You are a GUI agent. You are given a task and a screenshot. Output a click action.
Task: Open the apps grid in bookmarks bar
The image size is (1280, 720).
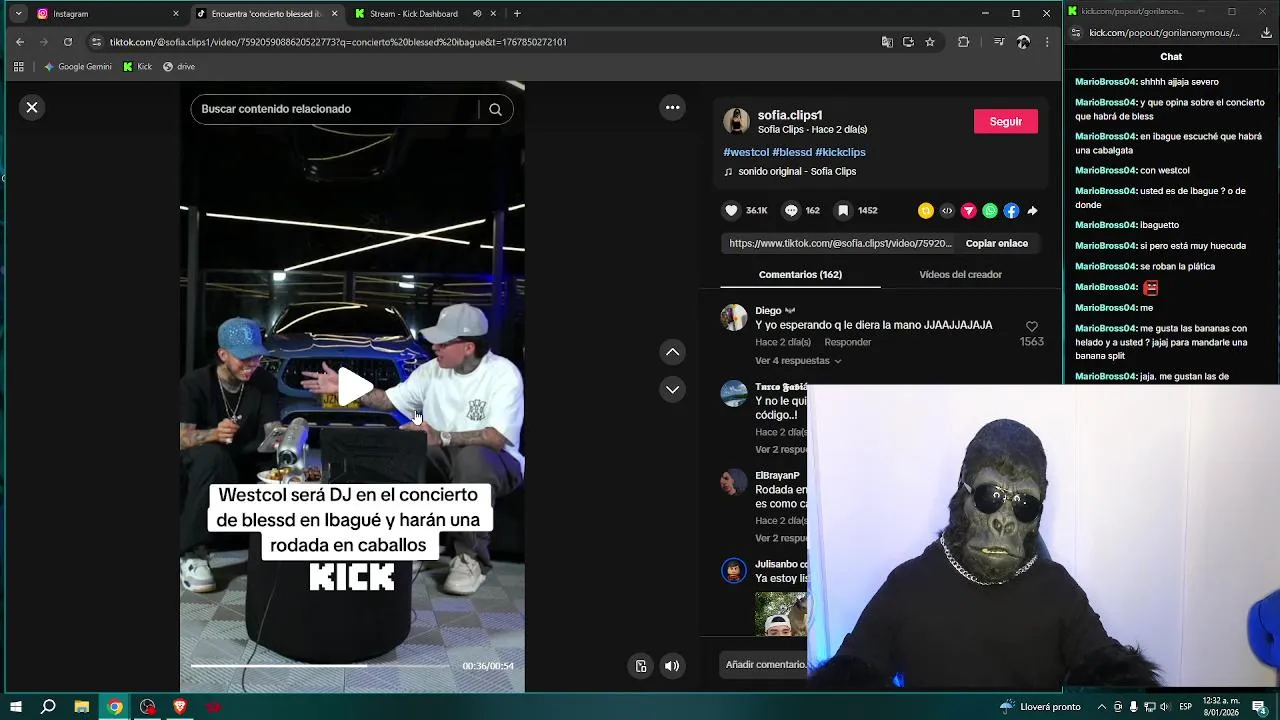pos(18,67)
